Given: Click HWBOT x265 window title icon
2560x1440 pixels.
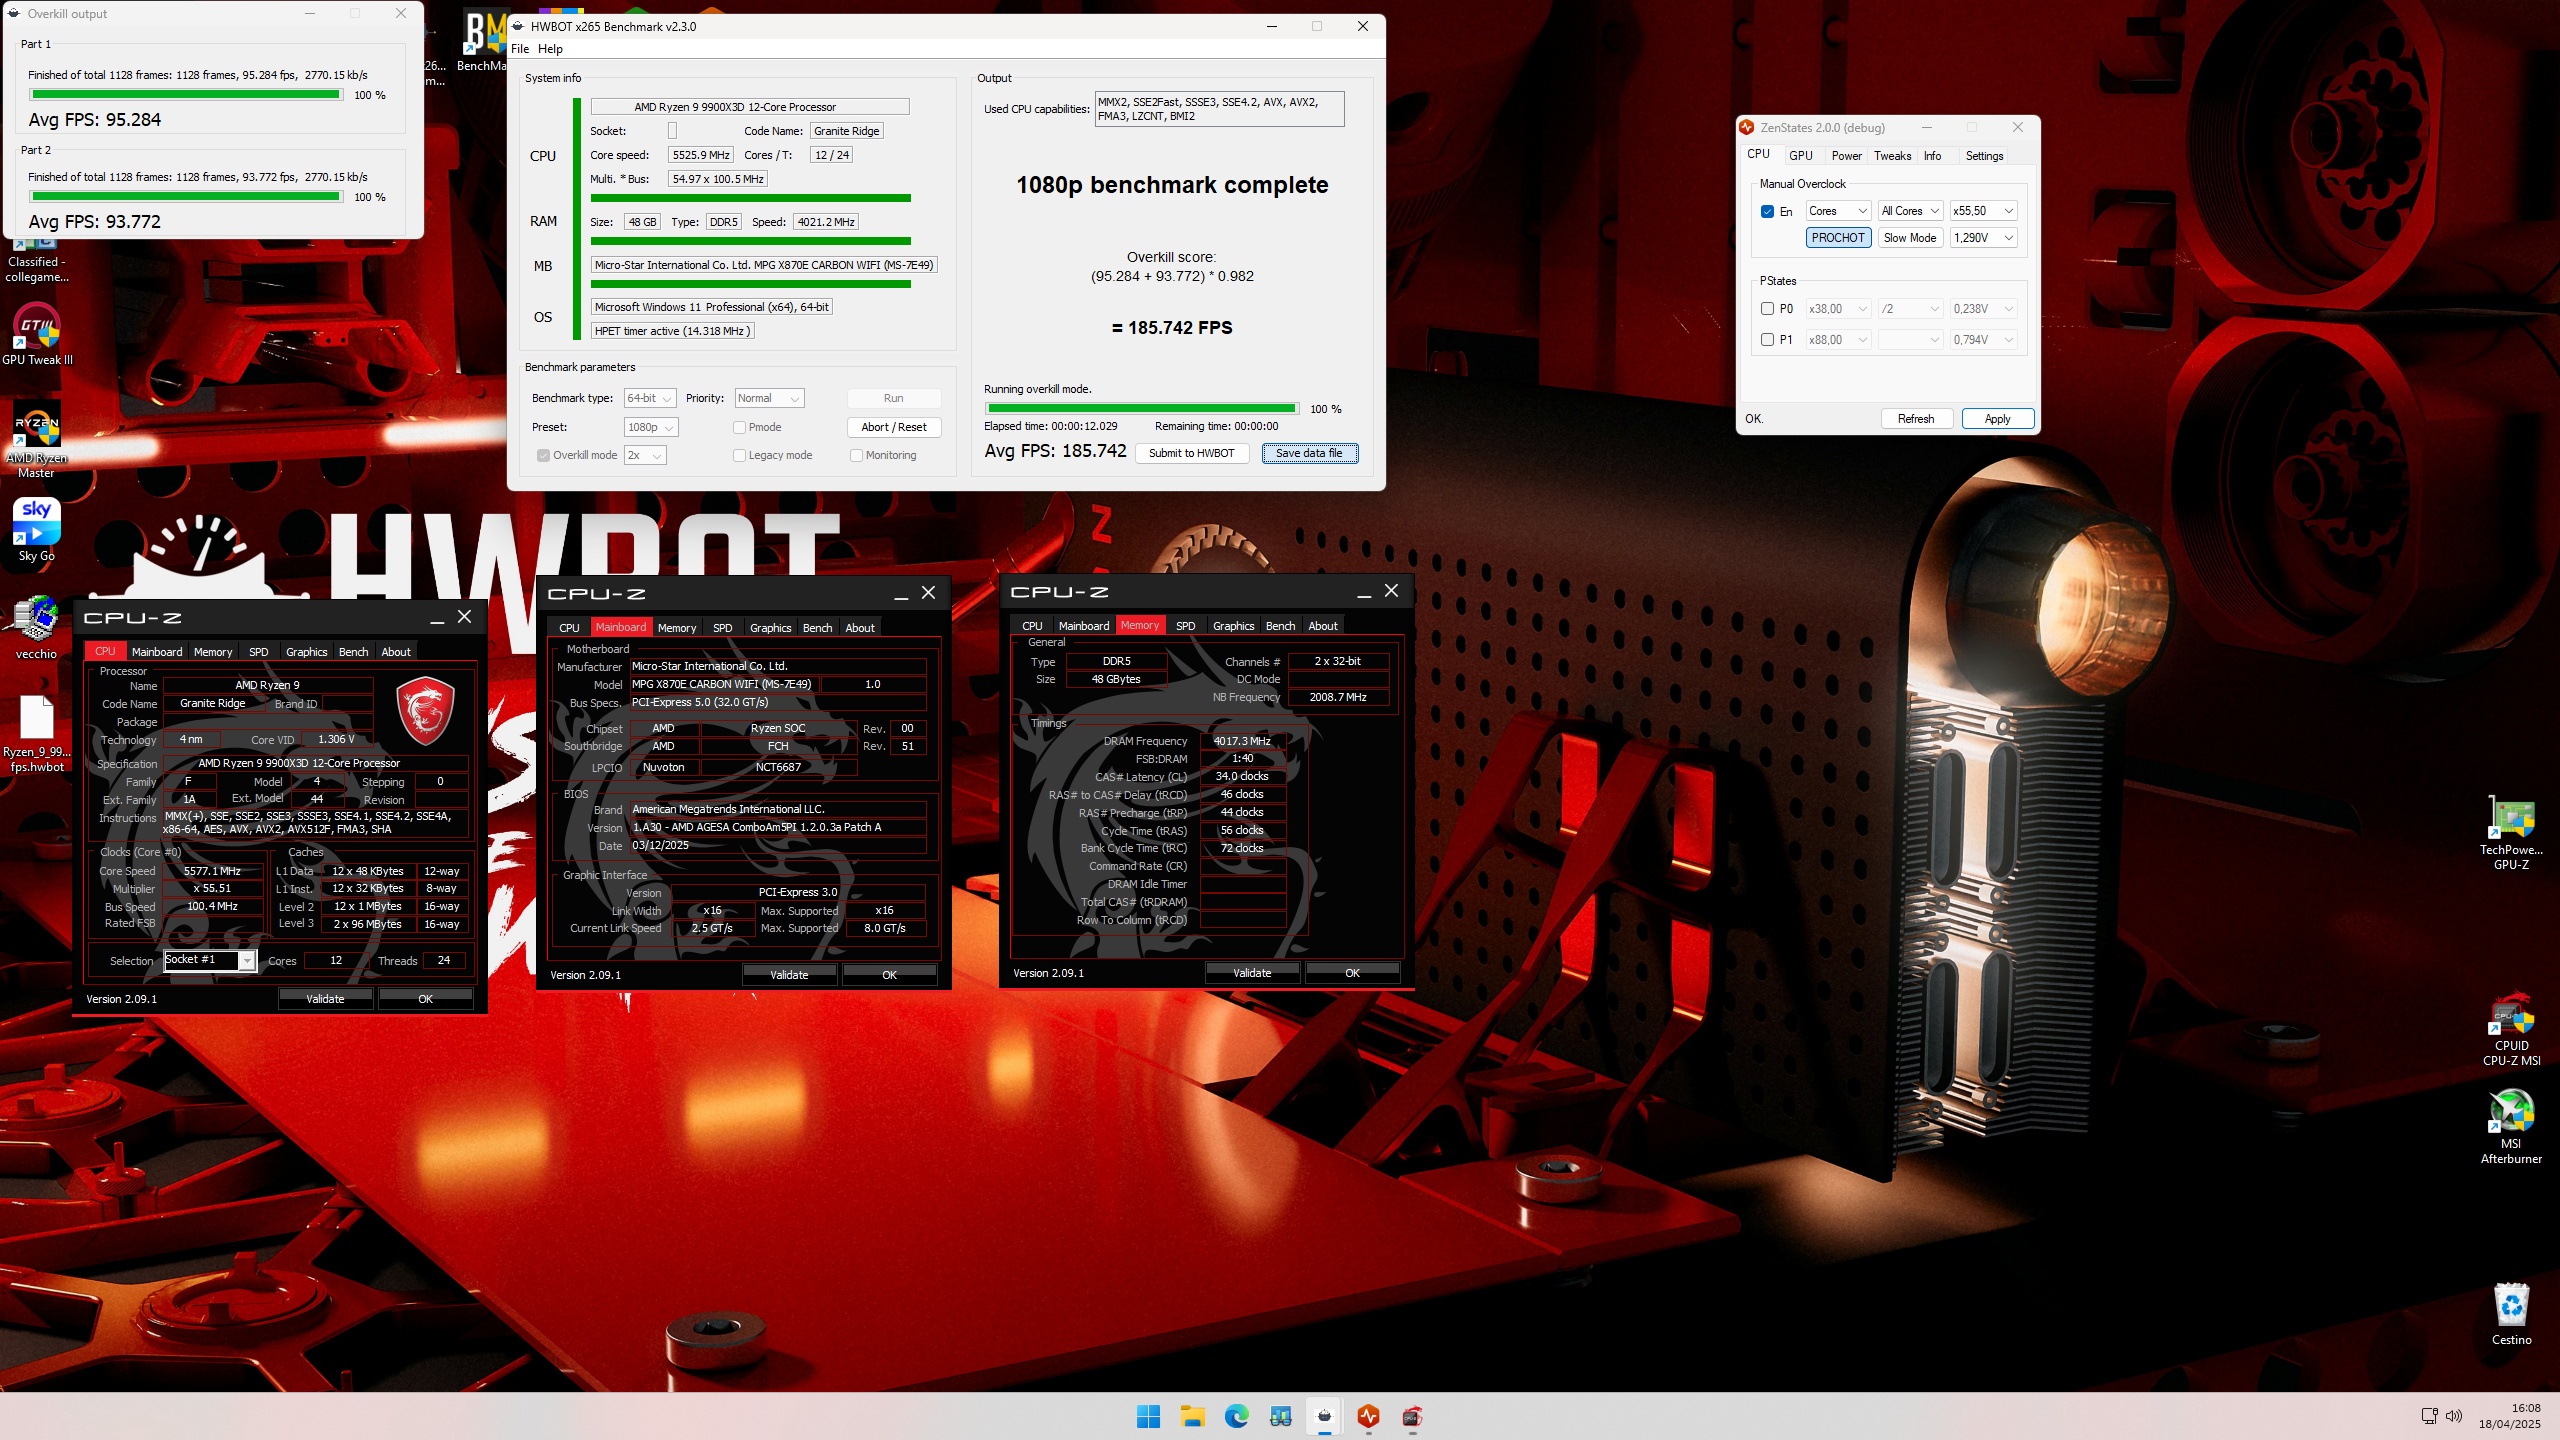Looking at the screenshot, I should (x=518, y=26).
